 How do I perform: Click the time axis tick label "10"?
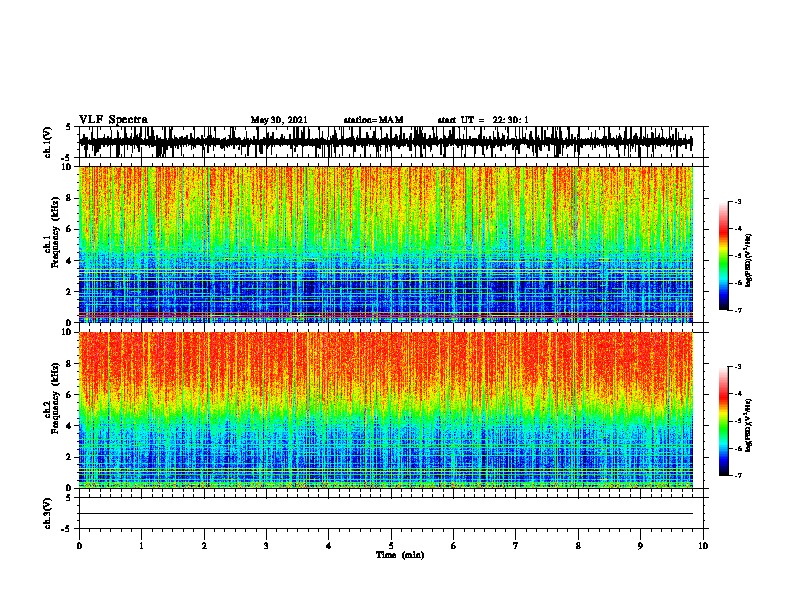click(703, 546)
